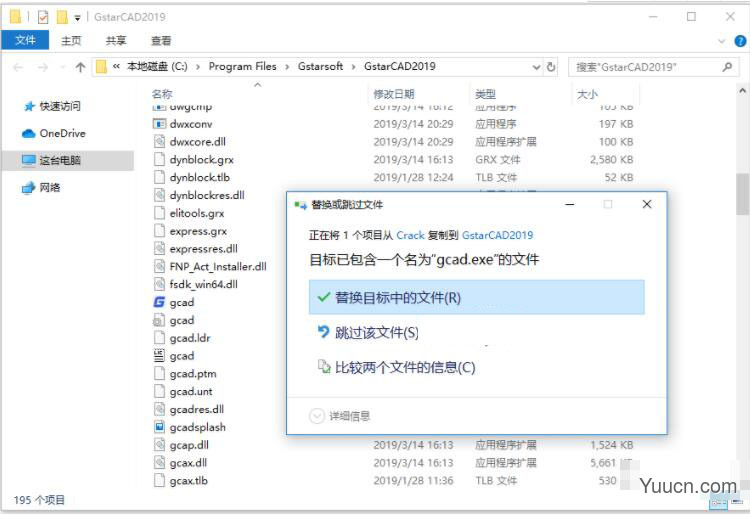
Task: Select the elitools.grx file
Action: (197, 213)
